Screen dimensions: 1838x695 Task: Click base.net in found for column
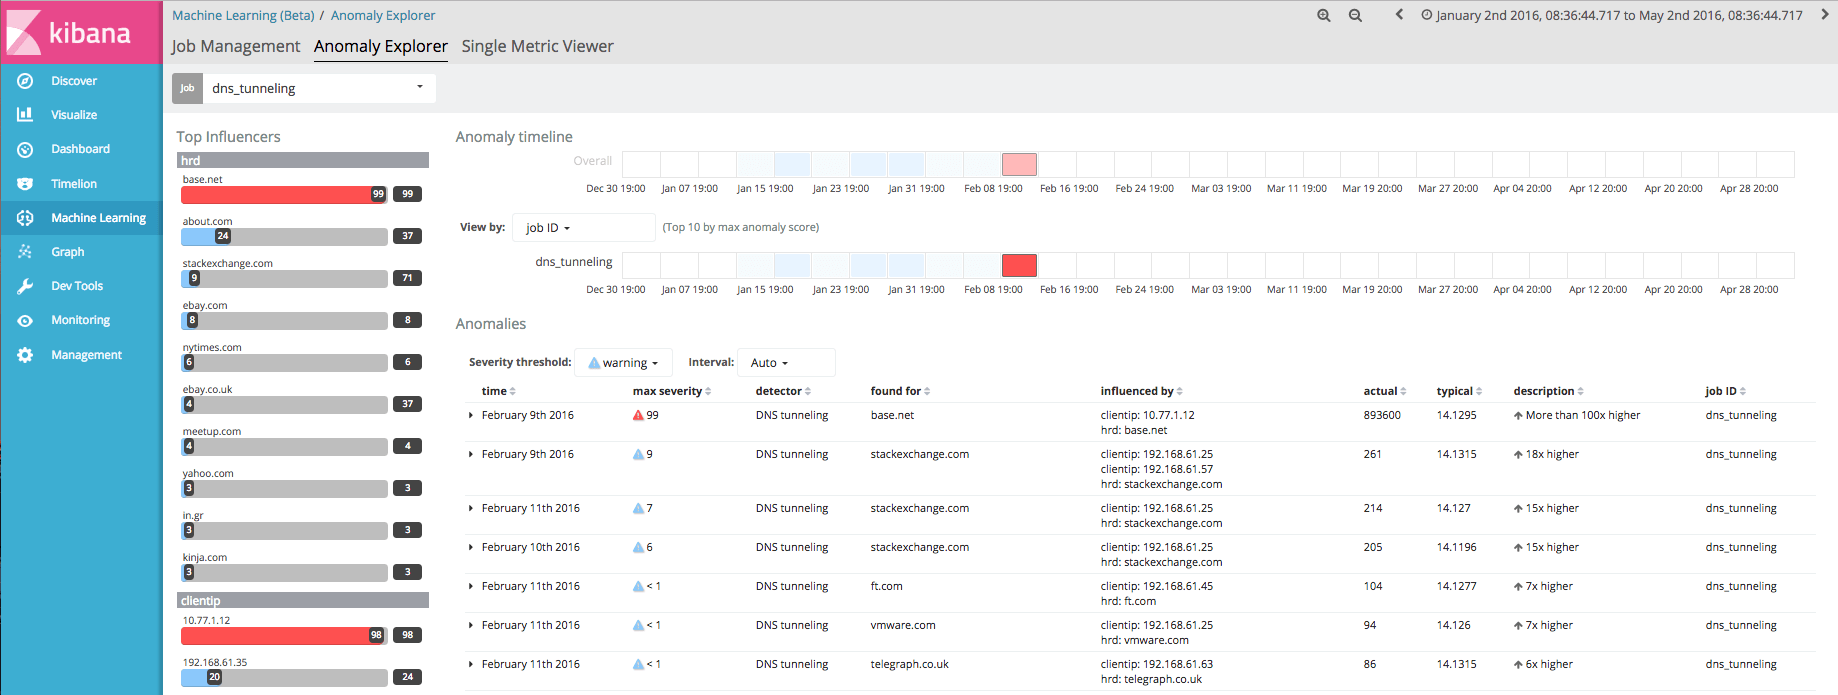pyautogui.click(x=892, y=415)
